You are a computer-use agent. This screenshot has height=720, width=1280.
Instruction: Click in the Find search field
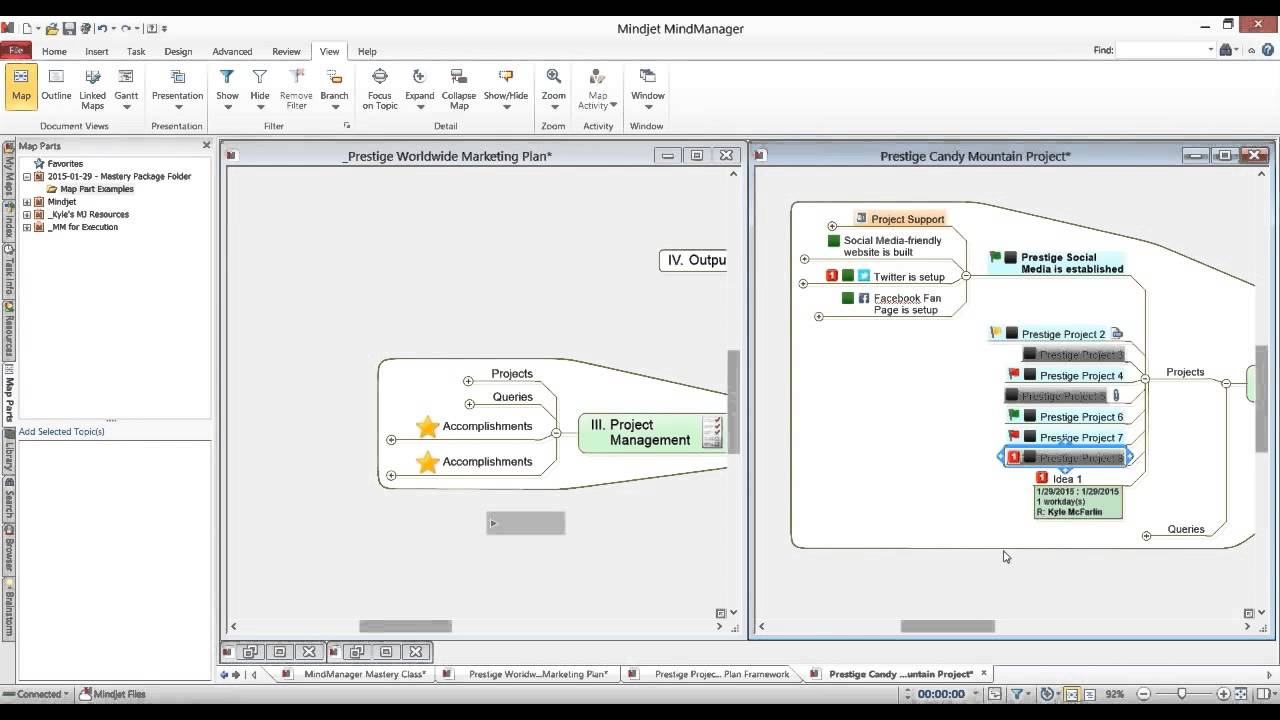pos(1161,50)
